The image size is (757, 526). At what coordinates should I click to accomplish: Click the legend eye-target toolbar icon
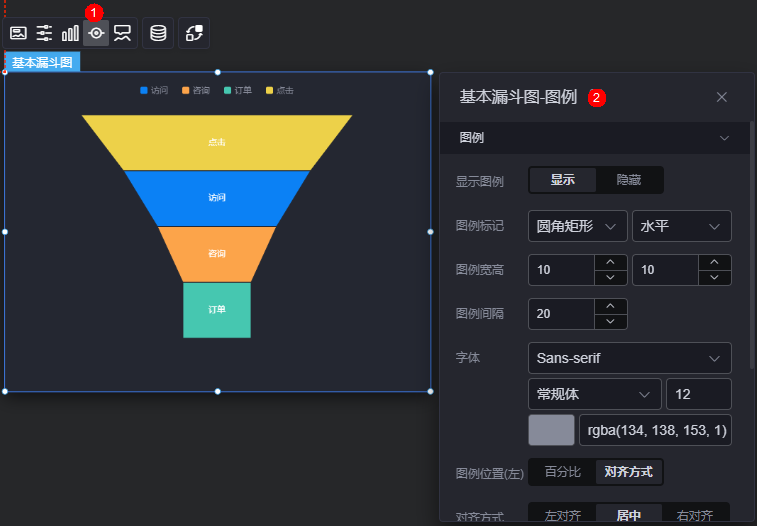[96, 33]
